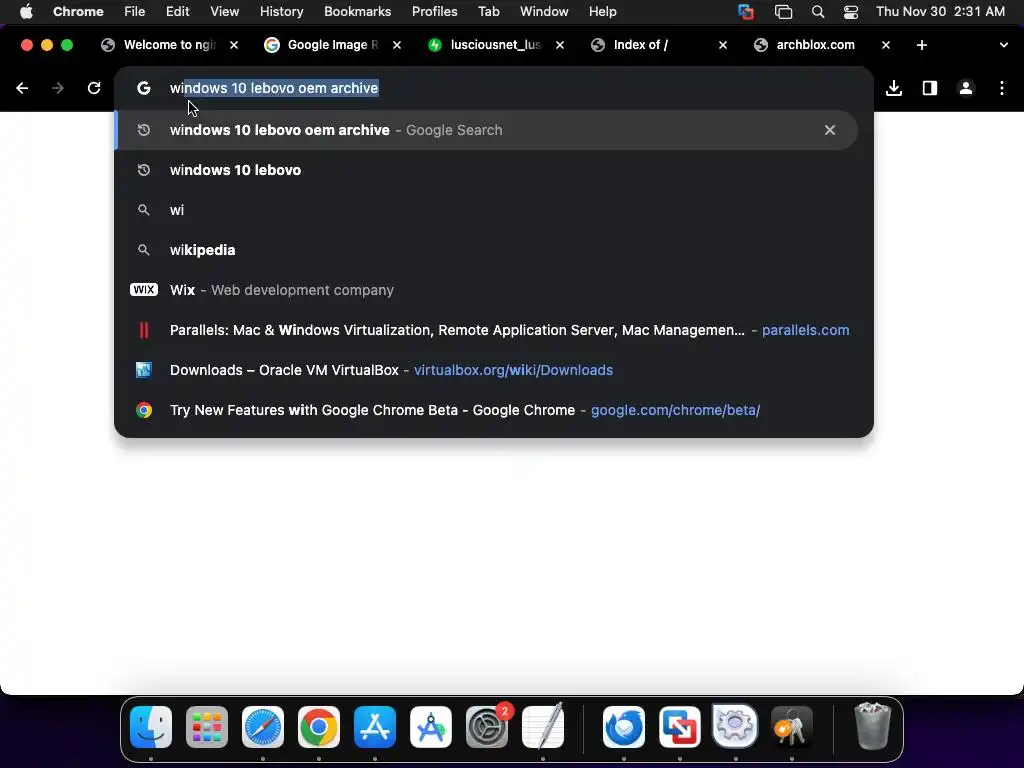The width and height of the screenshot is (1024, 768).
Task: Click Chrome icon in the Dock
Action: point(319,727)
